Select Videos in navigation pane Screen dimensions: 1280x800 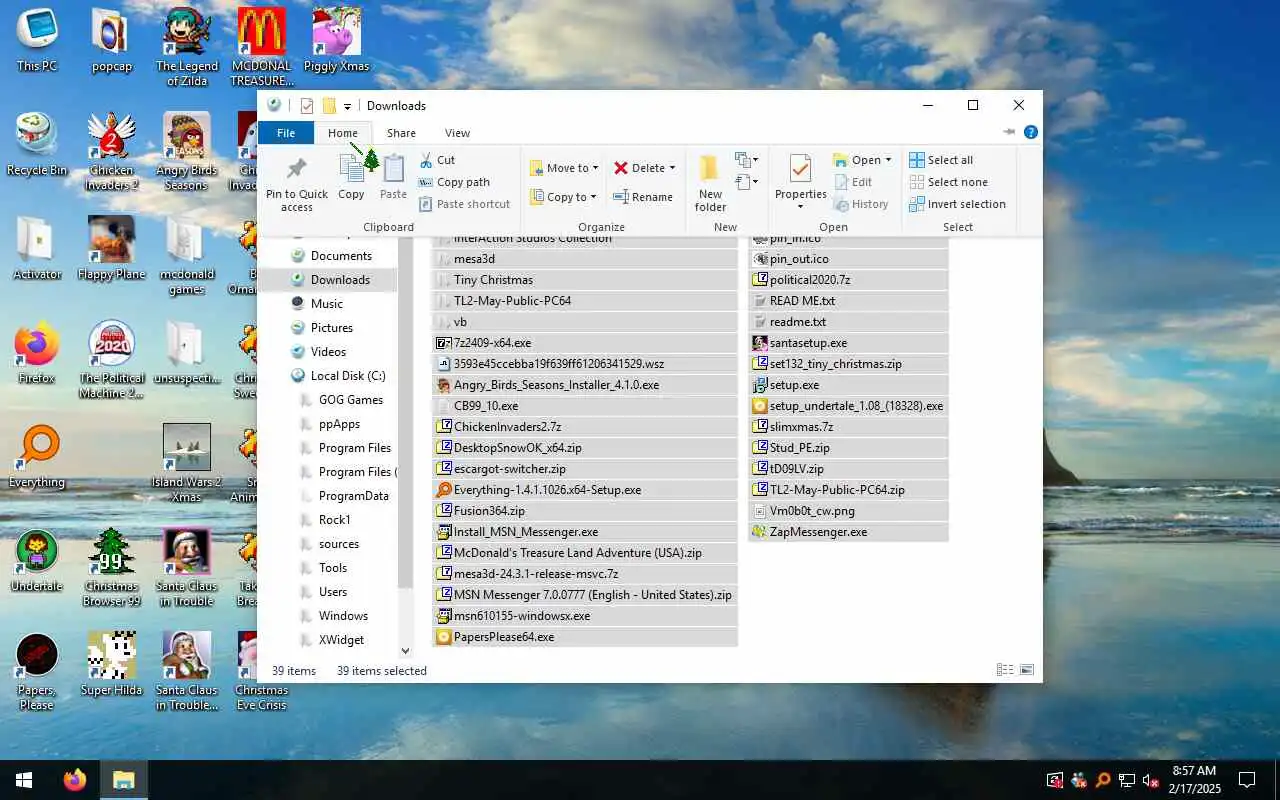[x=329, y=352]
